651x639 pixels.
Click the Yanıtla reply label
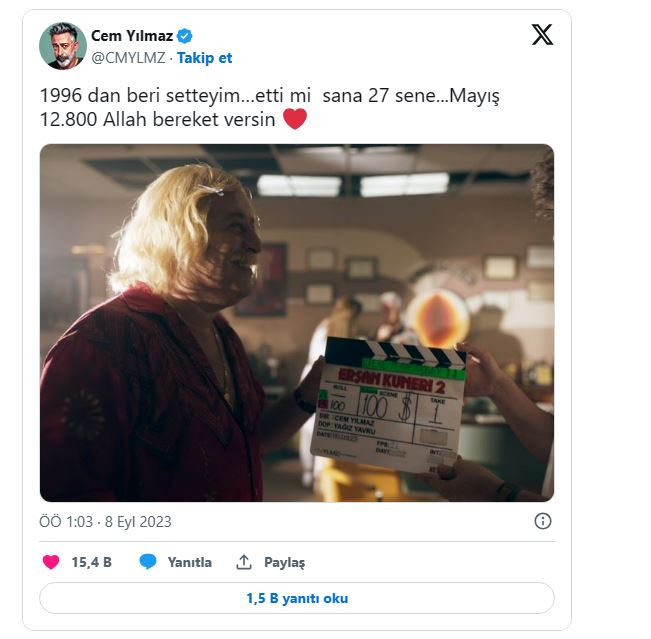click(189, 562)
